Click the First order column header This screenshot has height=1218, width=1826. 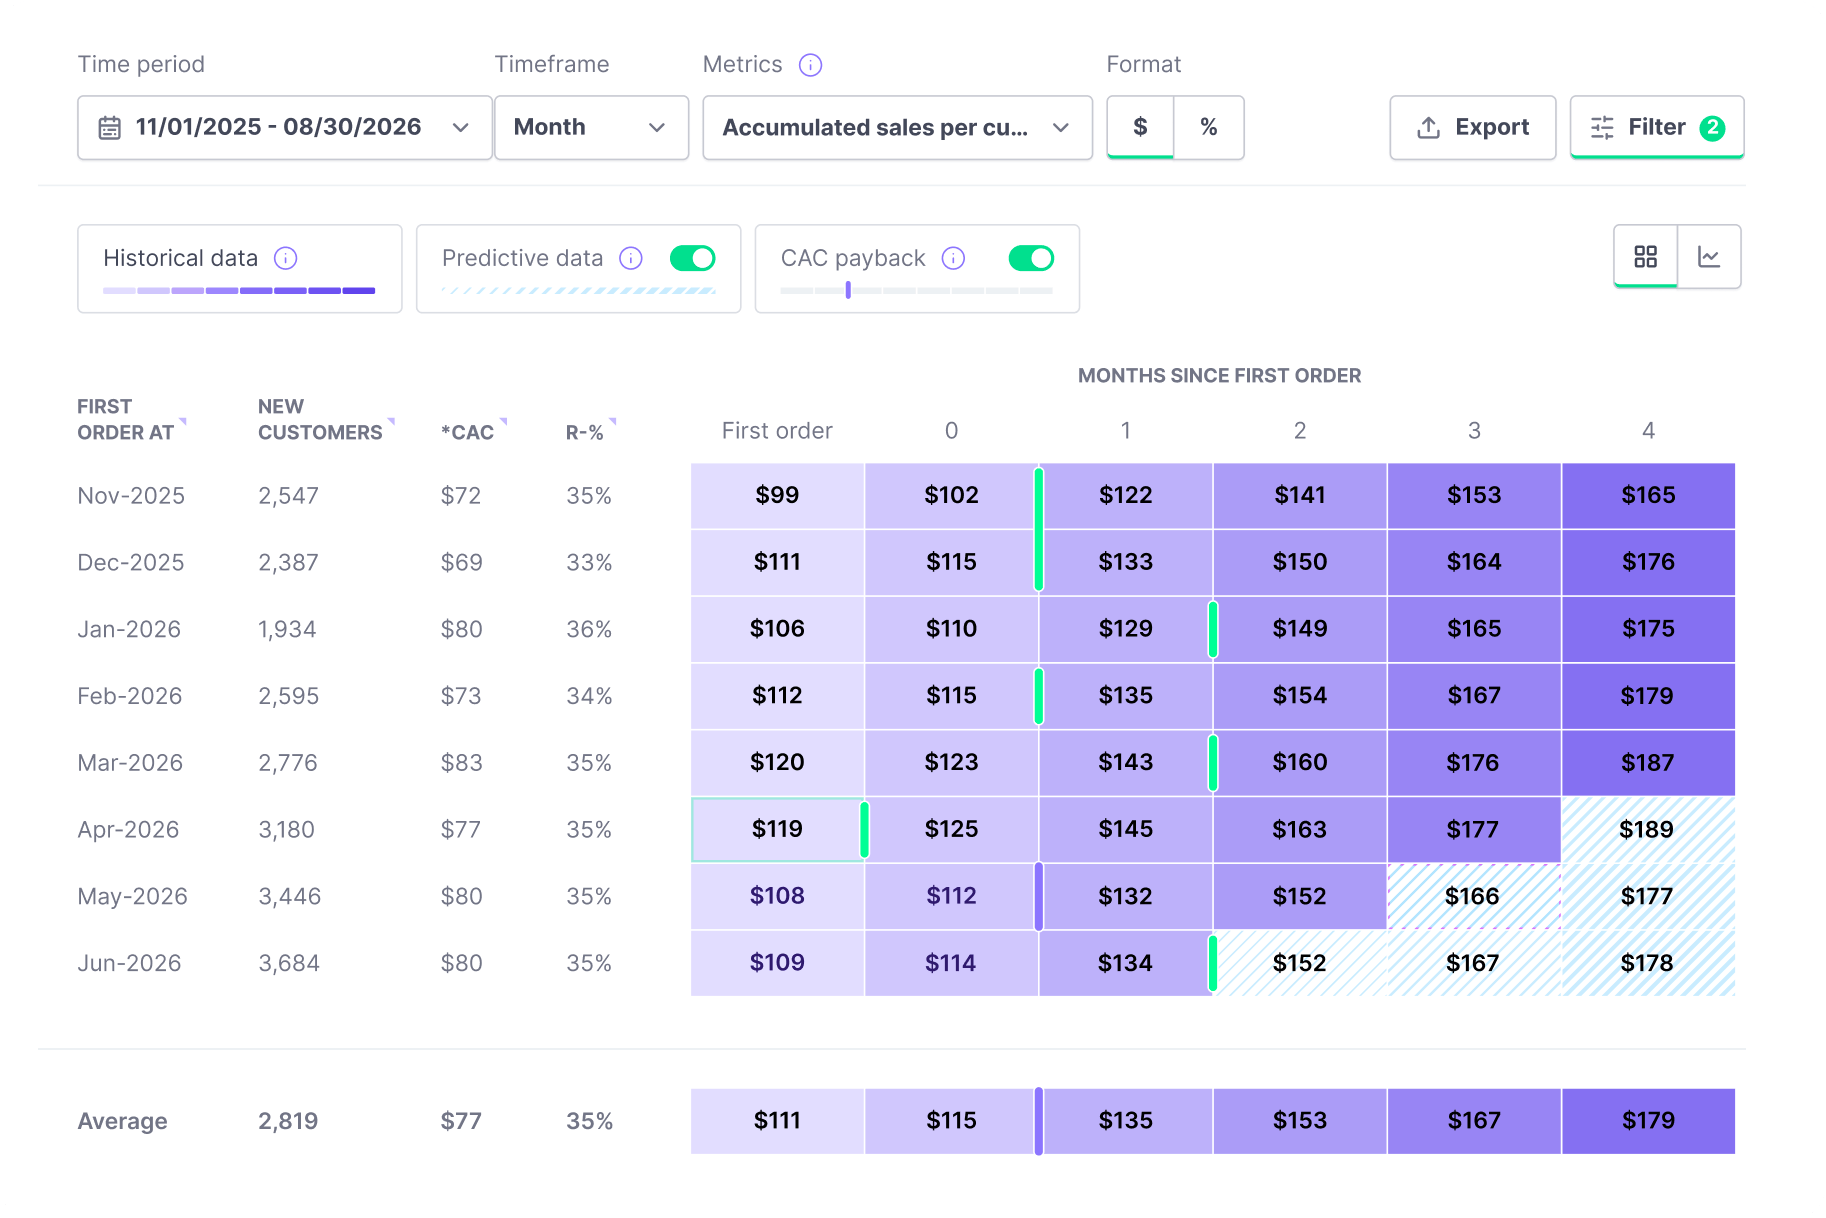pyautogui.click(x=777, y=431)
